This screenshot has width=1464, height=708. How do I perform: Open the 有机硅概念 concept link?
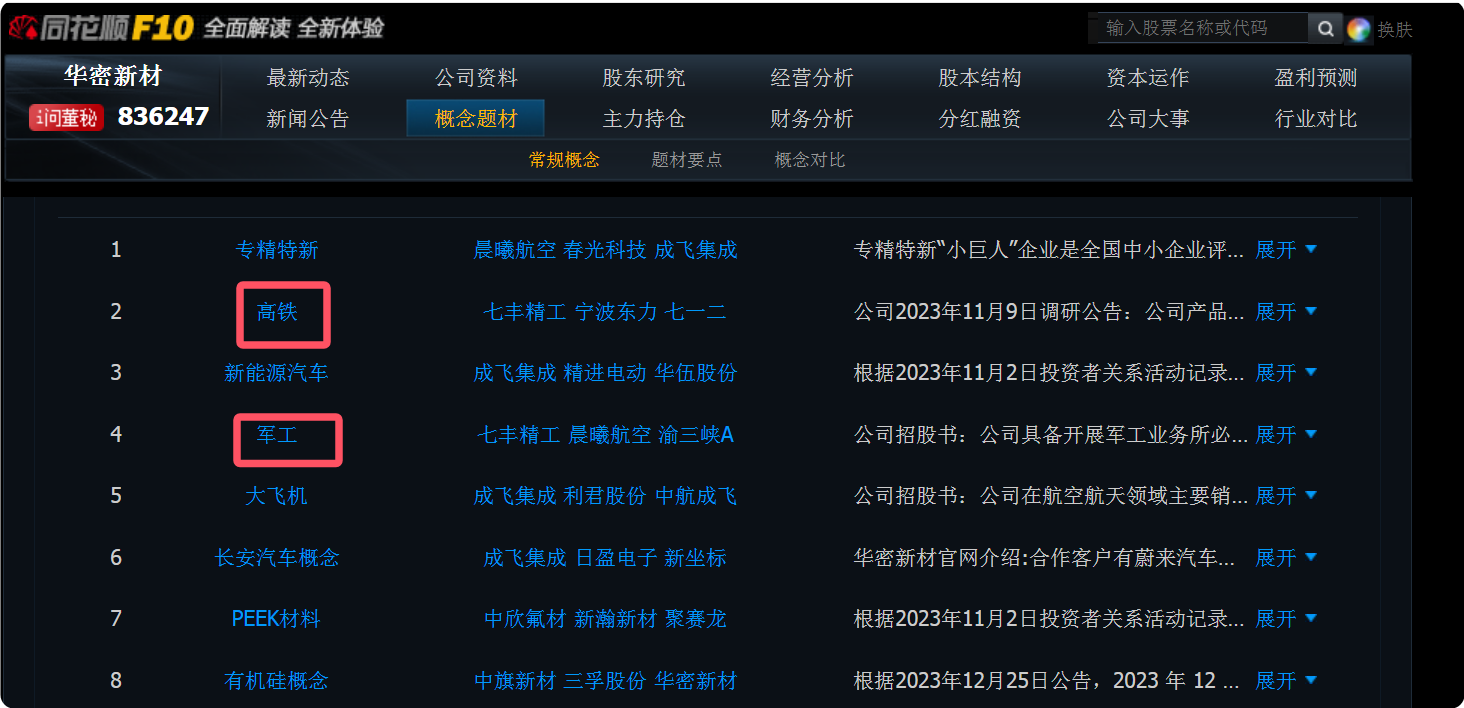point(276,681)
